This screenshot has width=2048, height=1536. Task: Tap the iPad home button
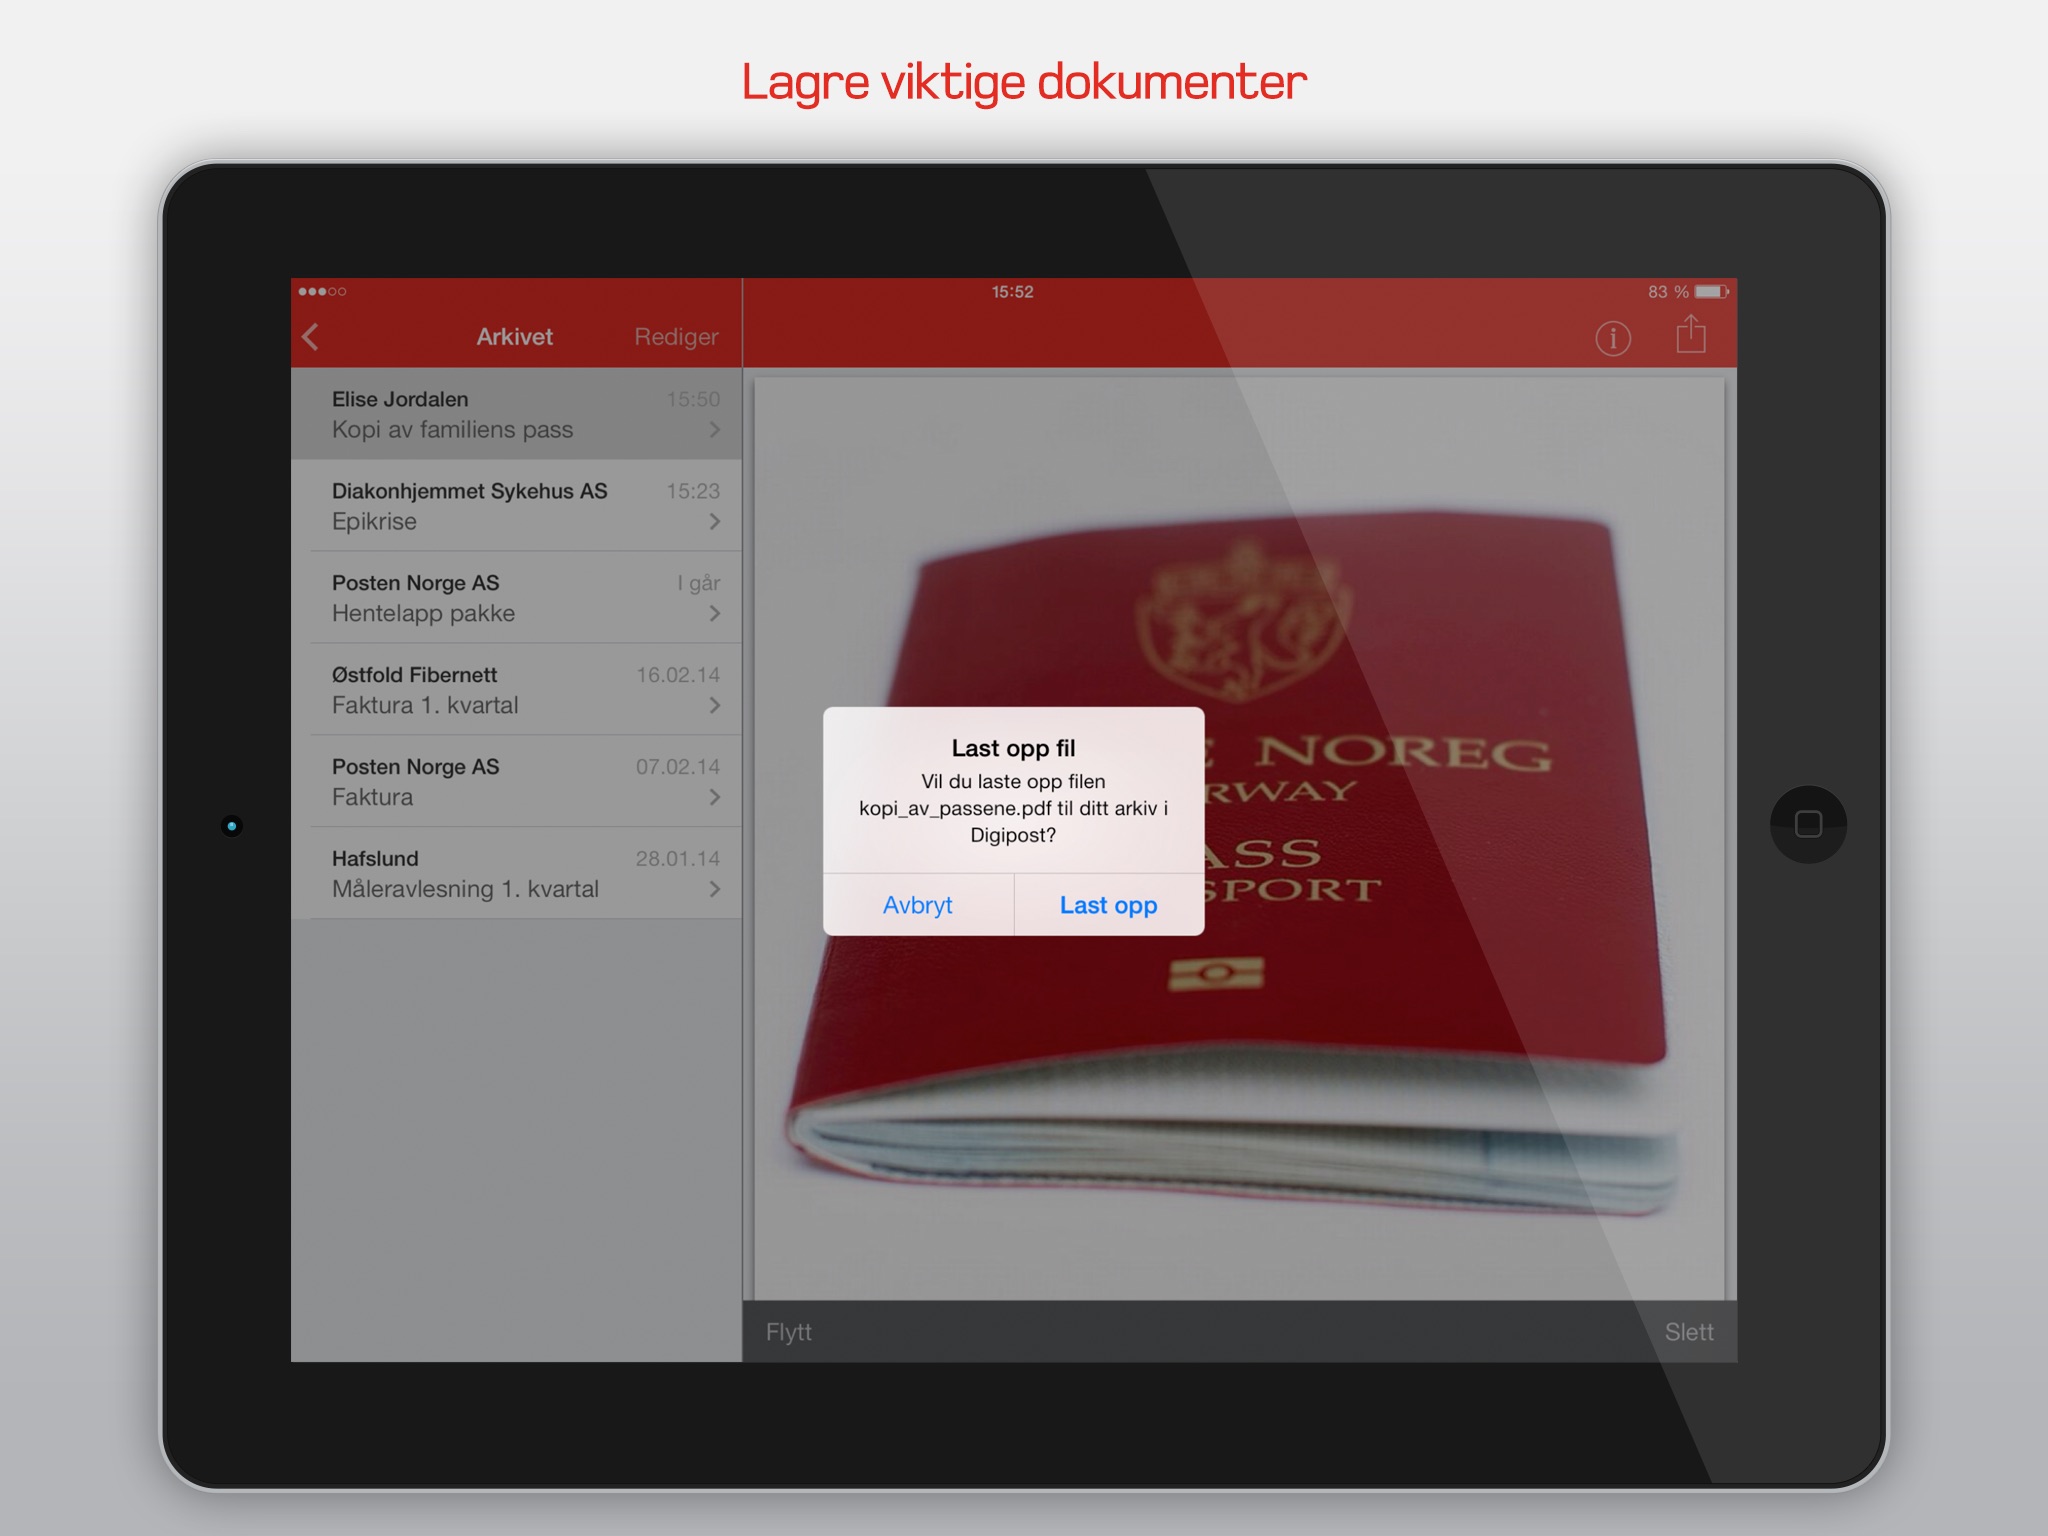tap(1808, 824)
